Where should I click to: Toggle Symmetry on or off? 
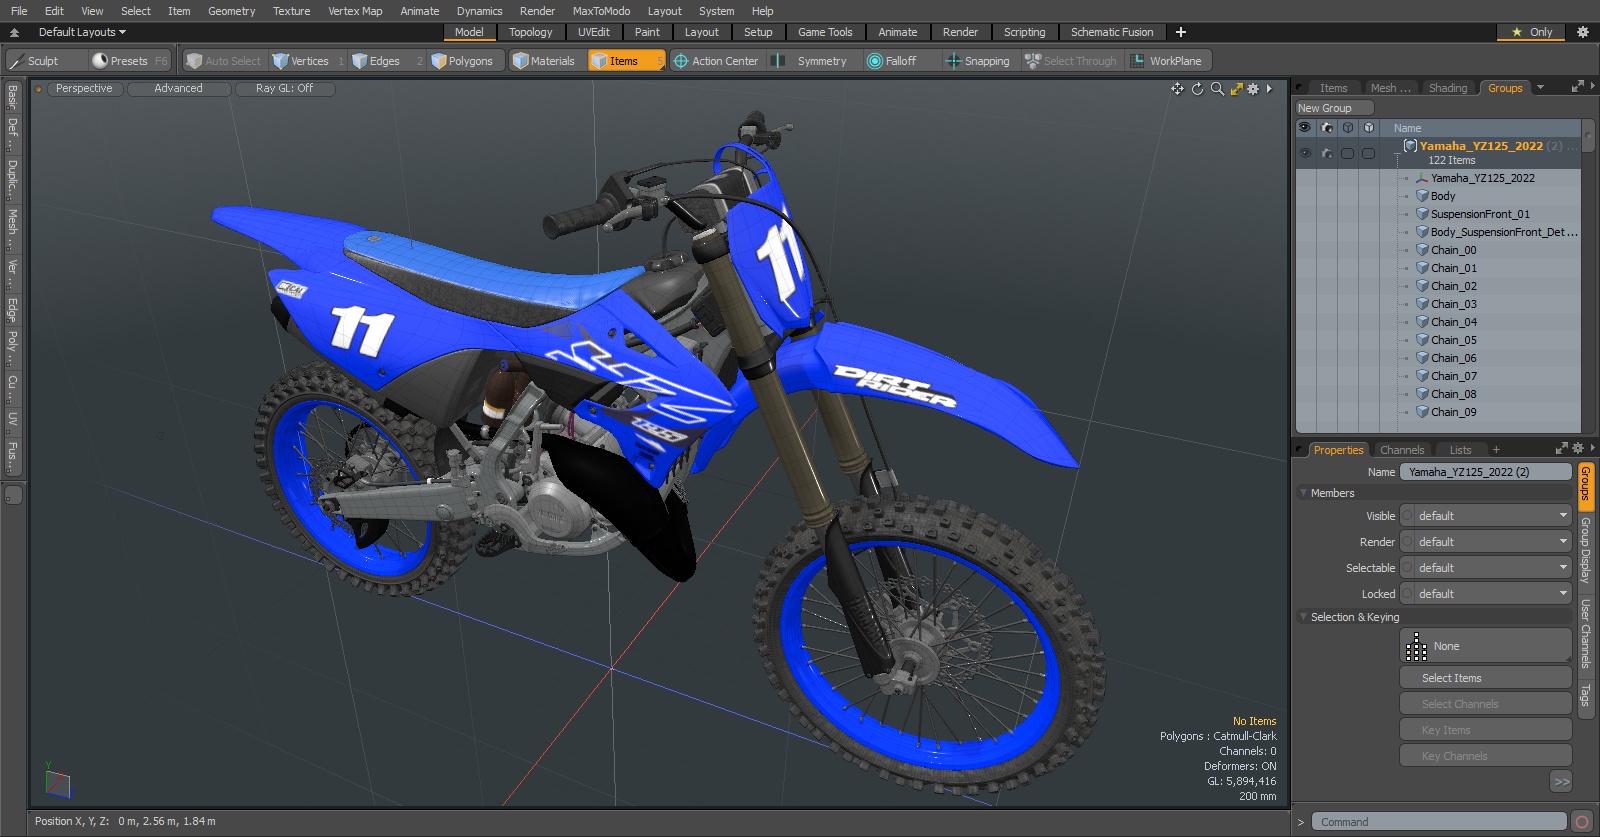813,61
